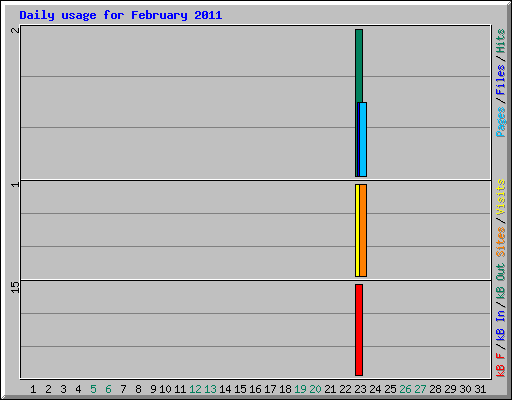Click the 'kB In' legend label
This screenshot has height=400, width=512.
500,326
